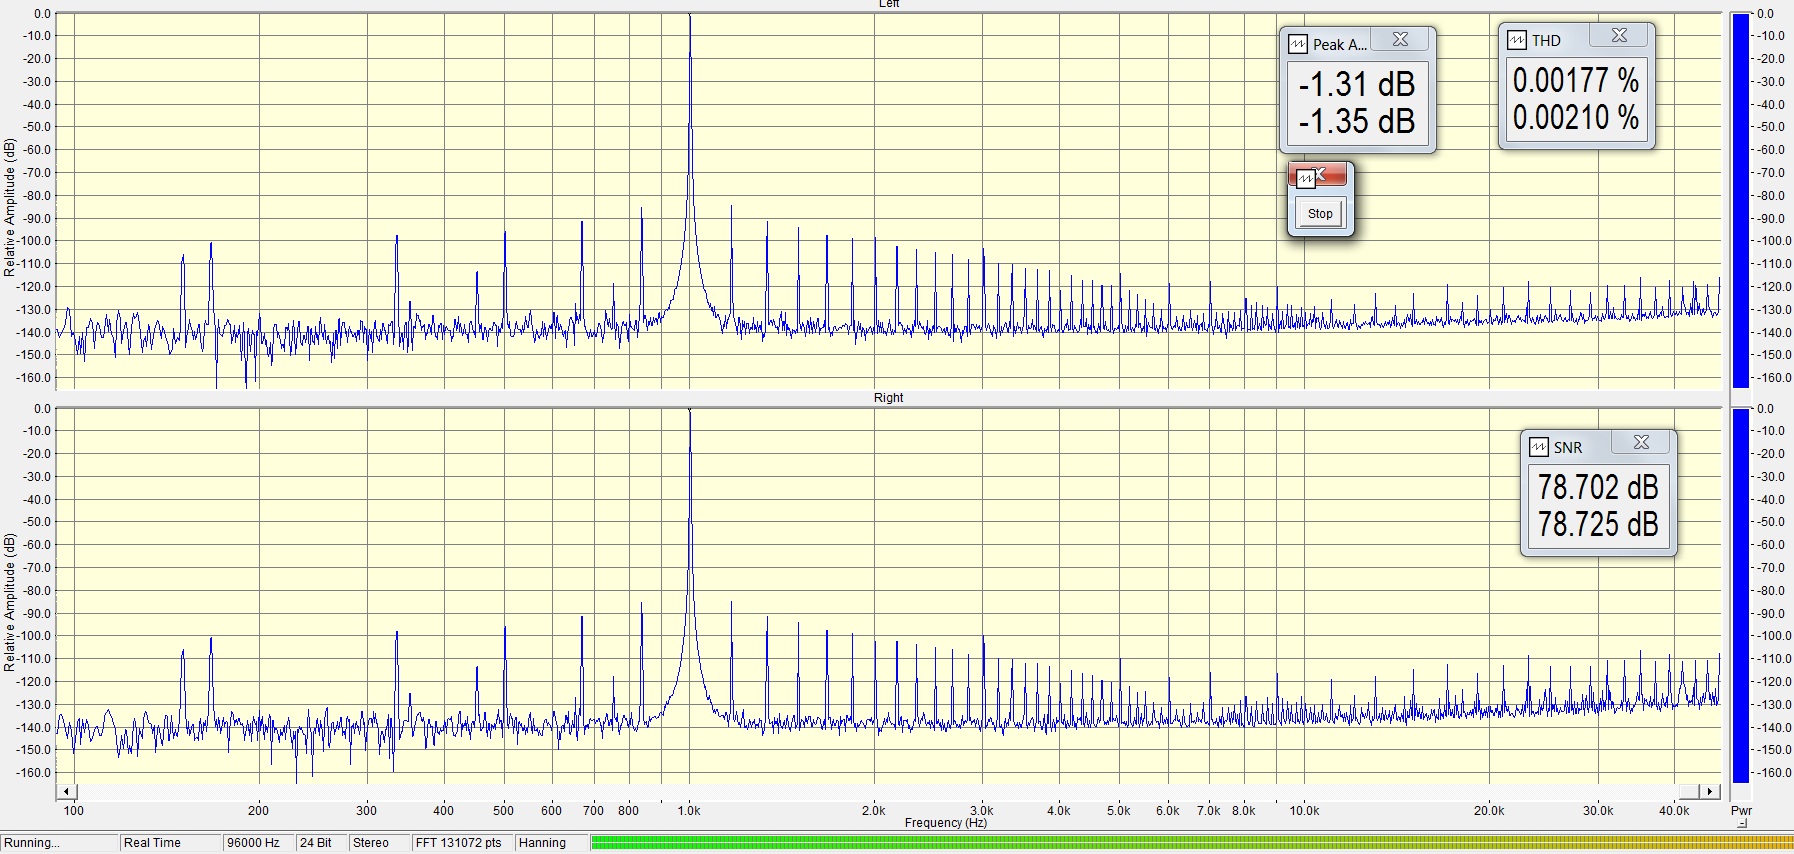
Task: Click the -1.35 dB peak reading
Action: coord(1357,121)
